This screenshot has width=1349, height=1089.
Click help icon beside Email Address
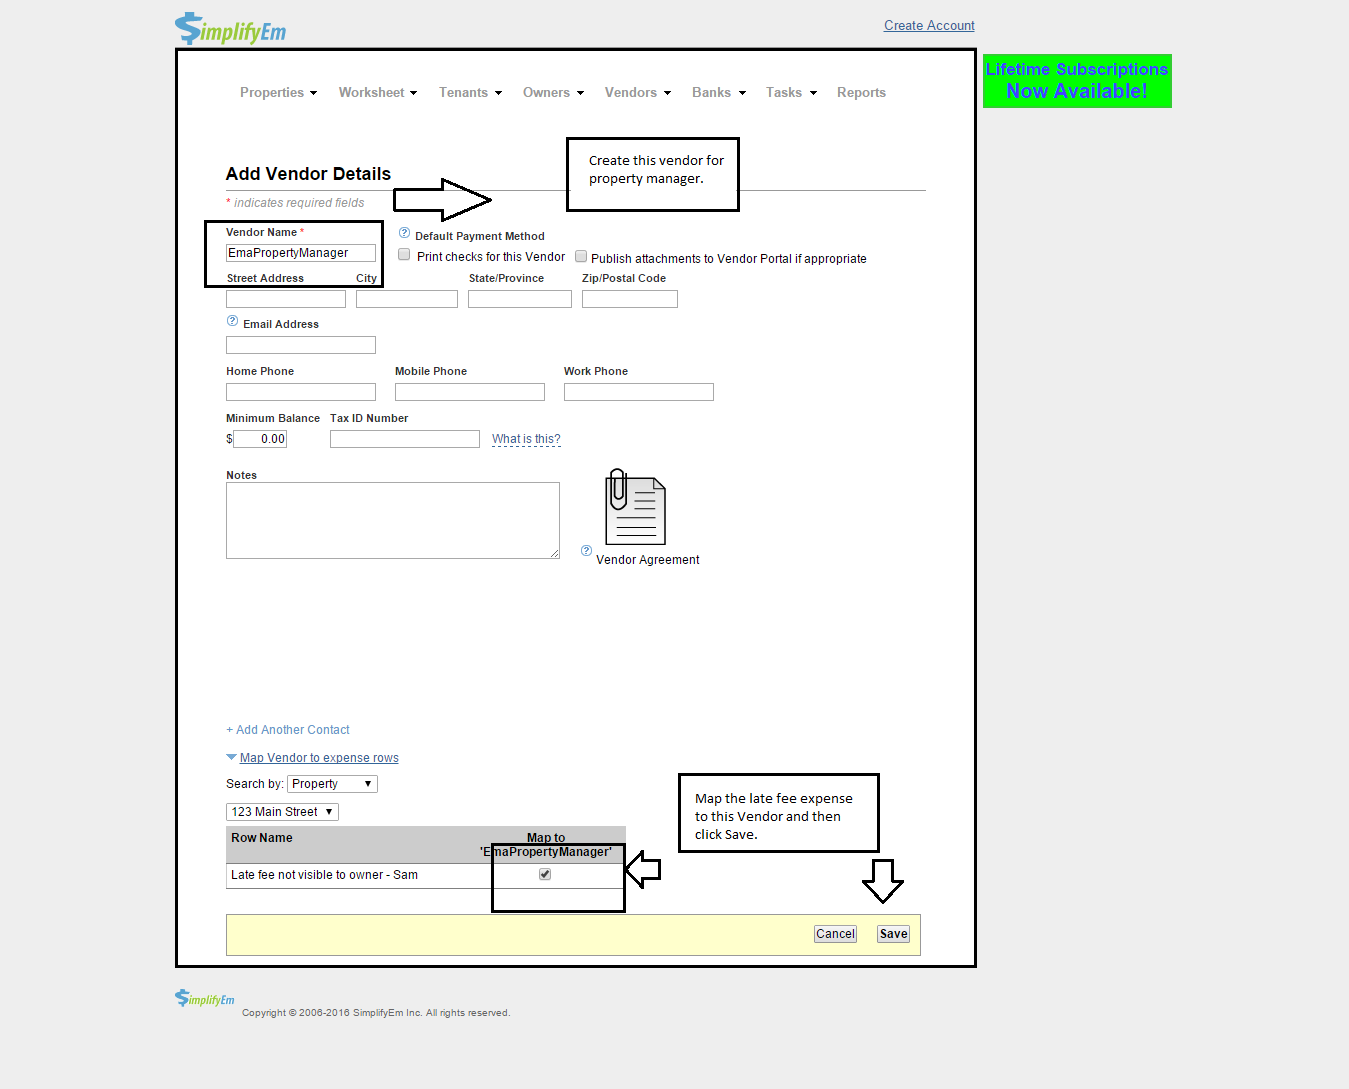tap(232, 321)
